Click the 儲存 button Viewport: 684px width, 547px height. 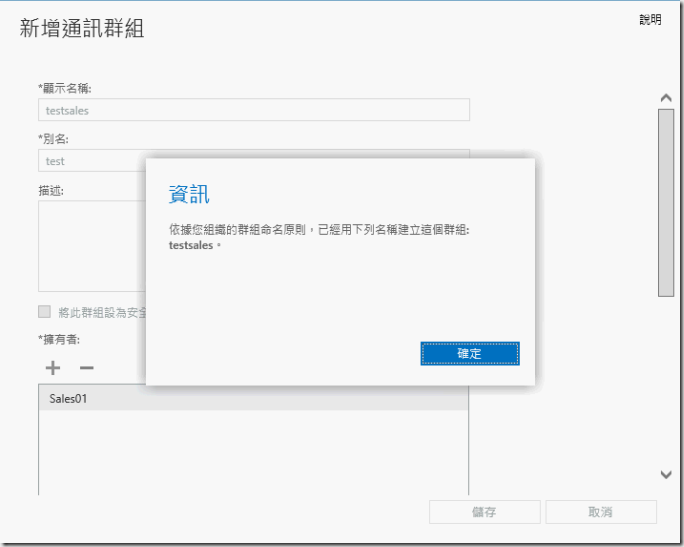coord(484,512)
